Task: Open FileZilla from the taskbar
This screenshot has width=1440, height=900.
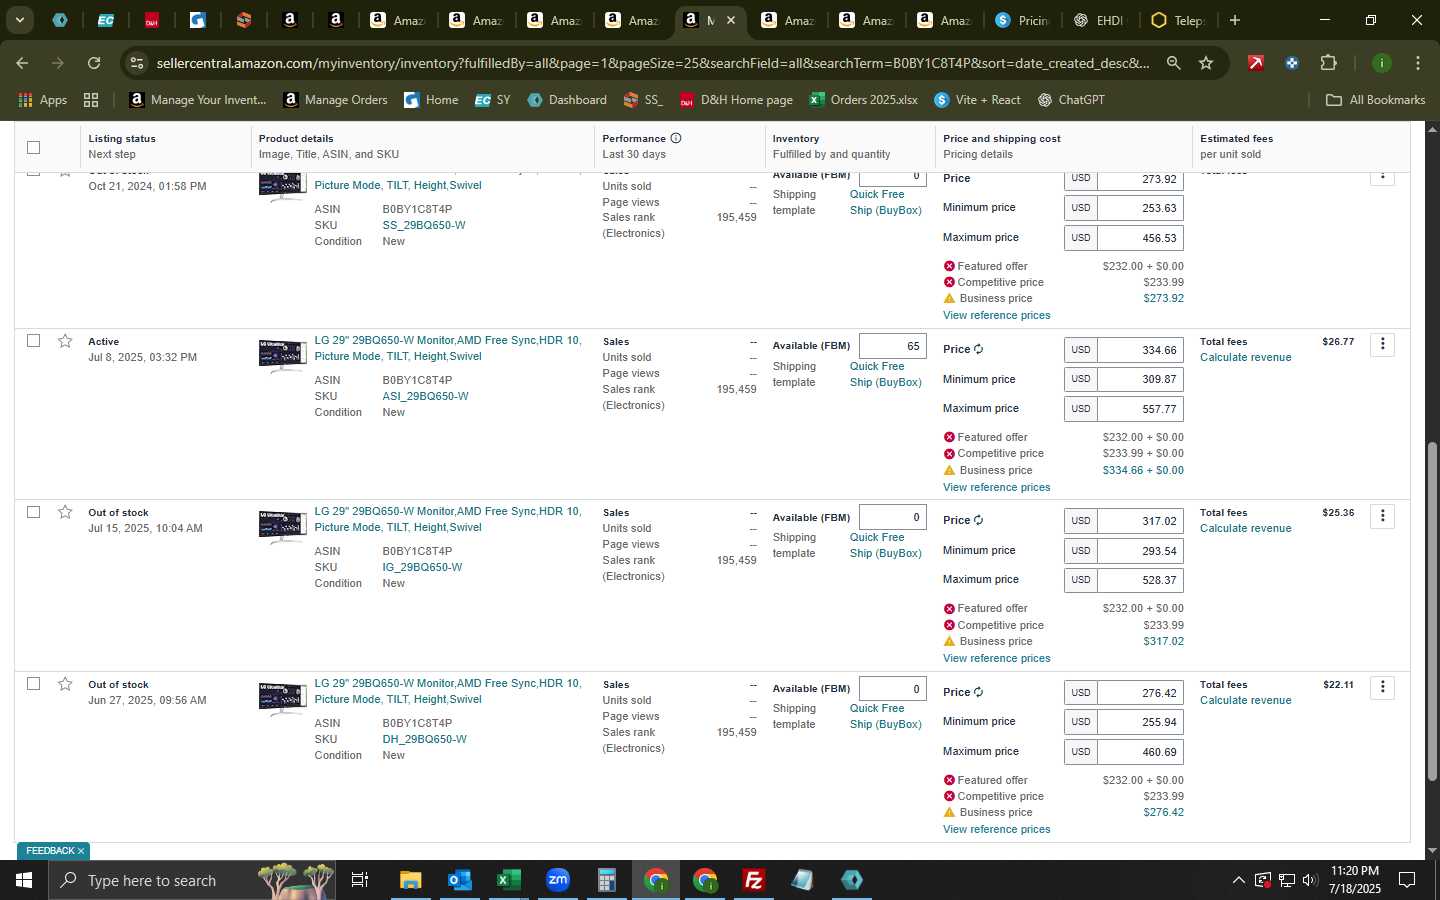Action: pyautogui.click(x=754, y=880)
